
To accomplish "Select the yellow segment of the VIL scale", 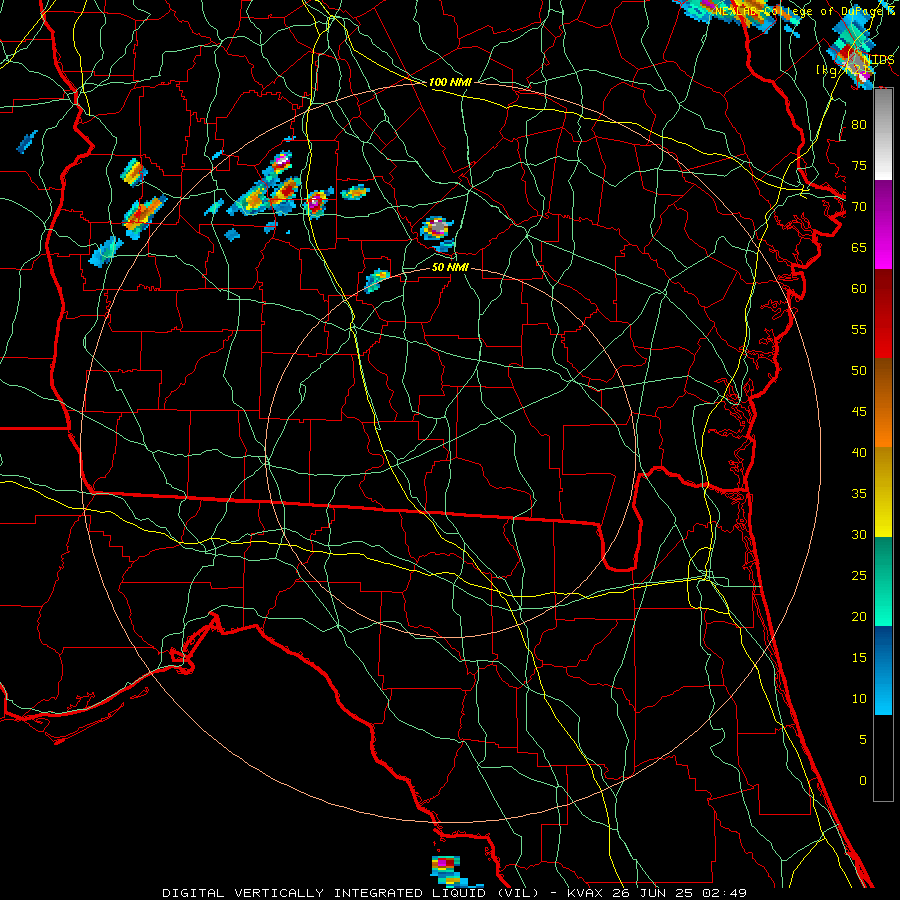I will coord(883,492).
